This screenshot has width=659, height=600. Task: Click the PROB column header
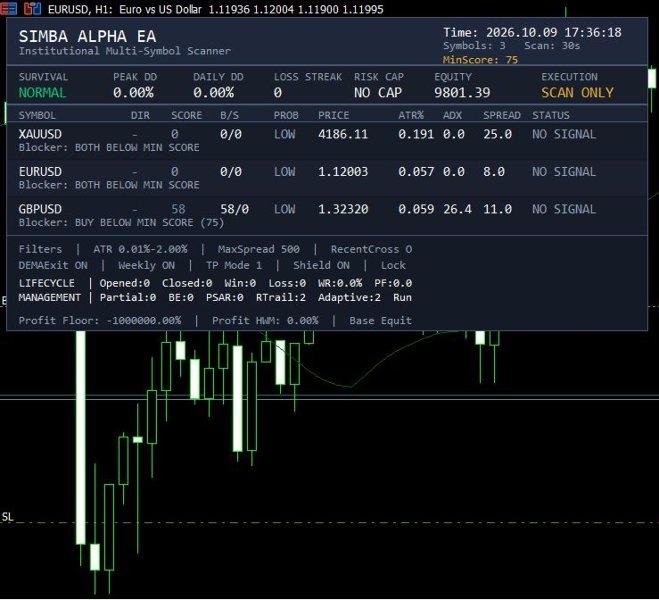point(286,116)
